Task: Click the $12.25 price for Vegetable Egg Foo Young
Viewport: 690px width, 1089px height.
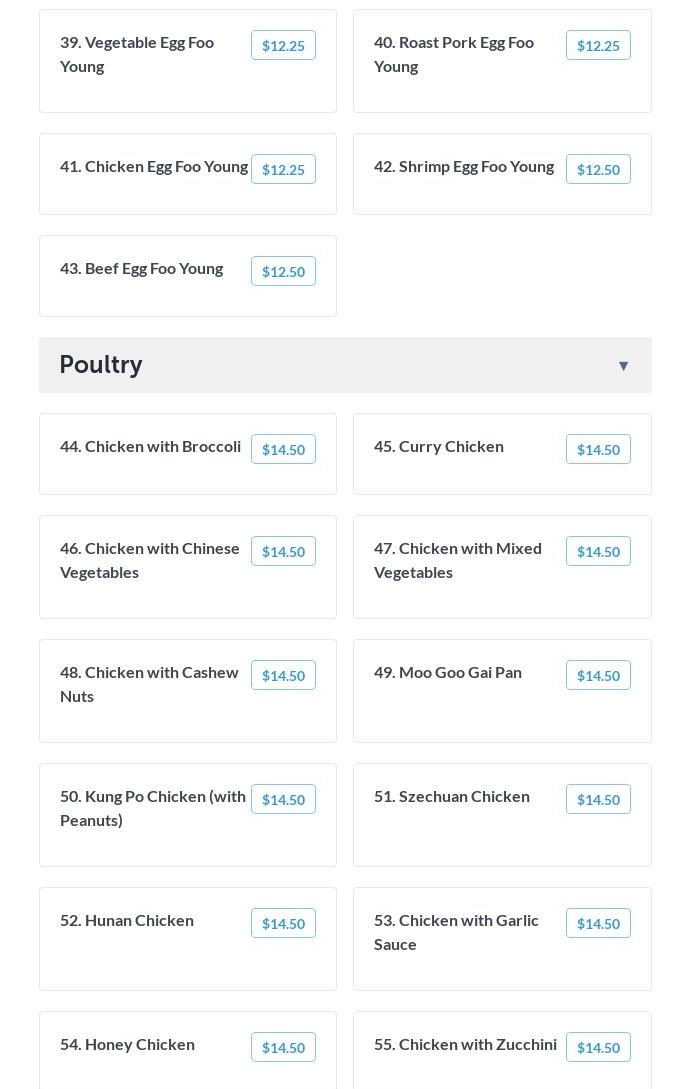Action: click(283, 45)
